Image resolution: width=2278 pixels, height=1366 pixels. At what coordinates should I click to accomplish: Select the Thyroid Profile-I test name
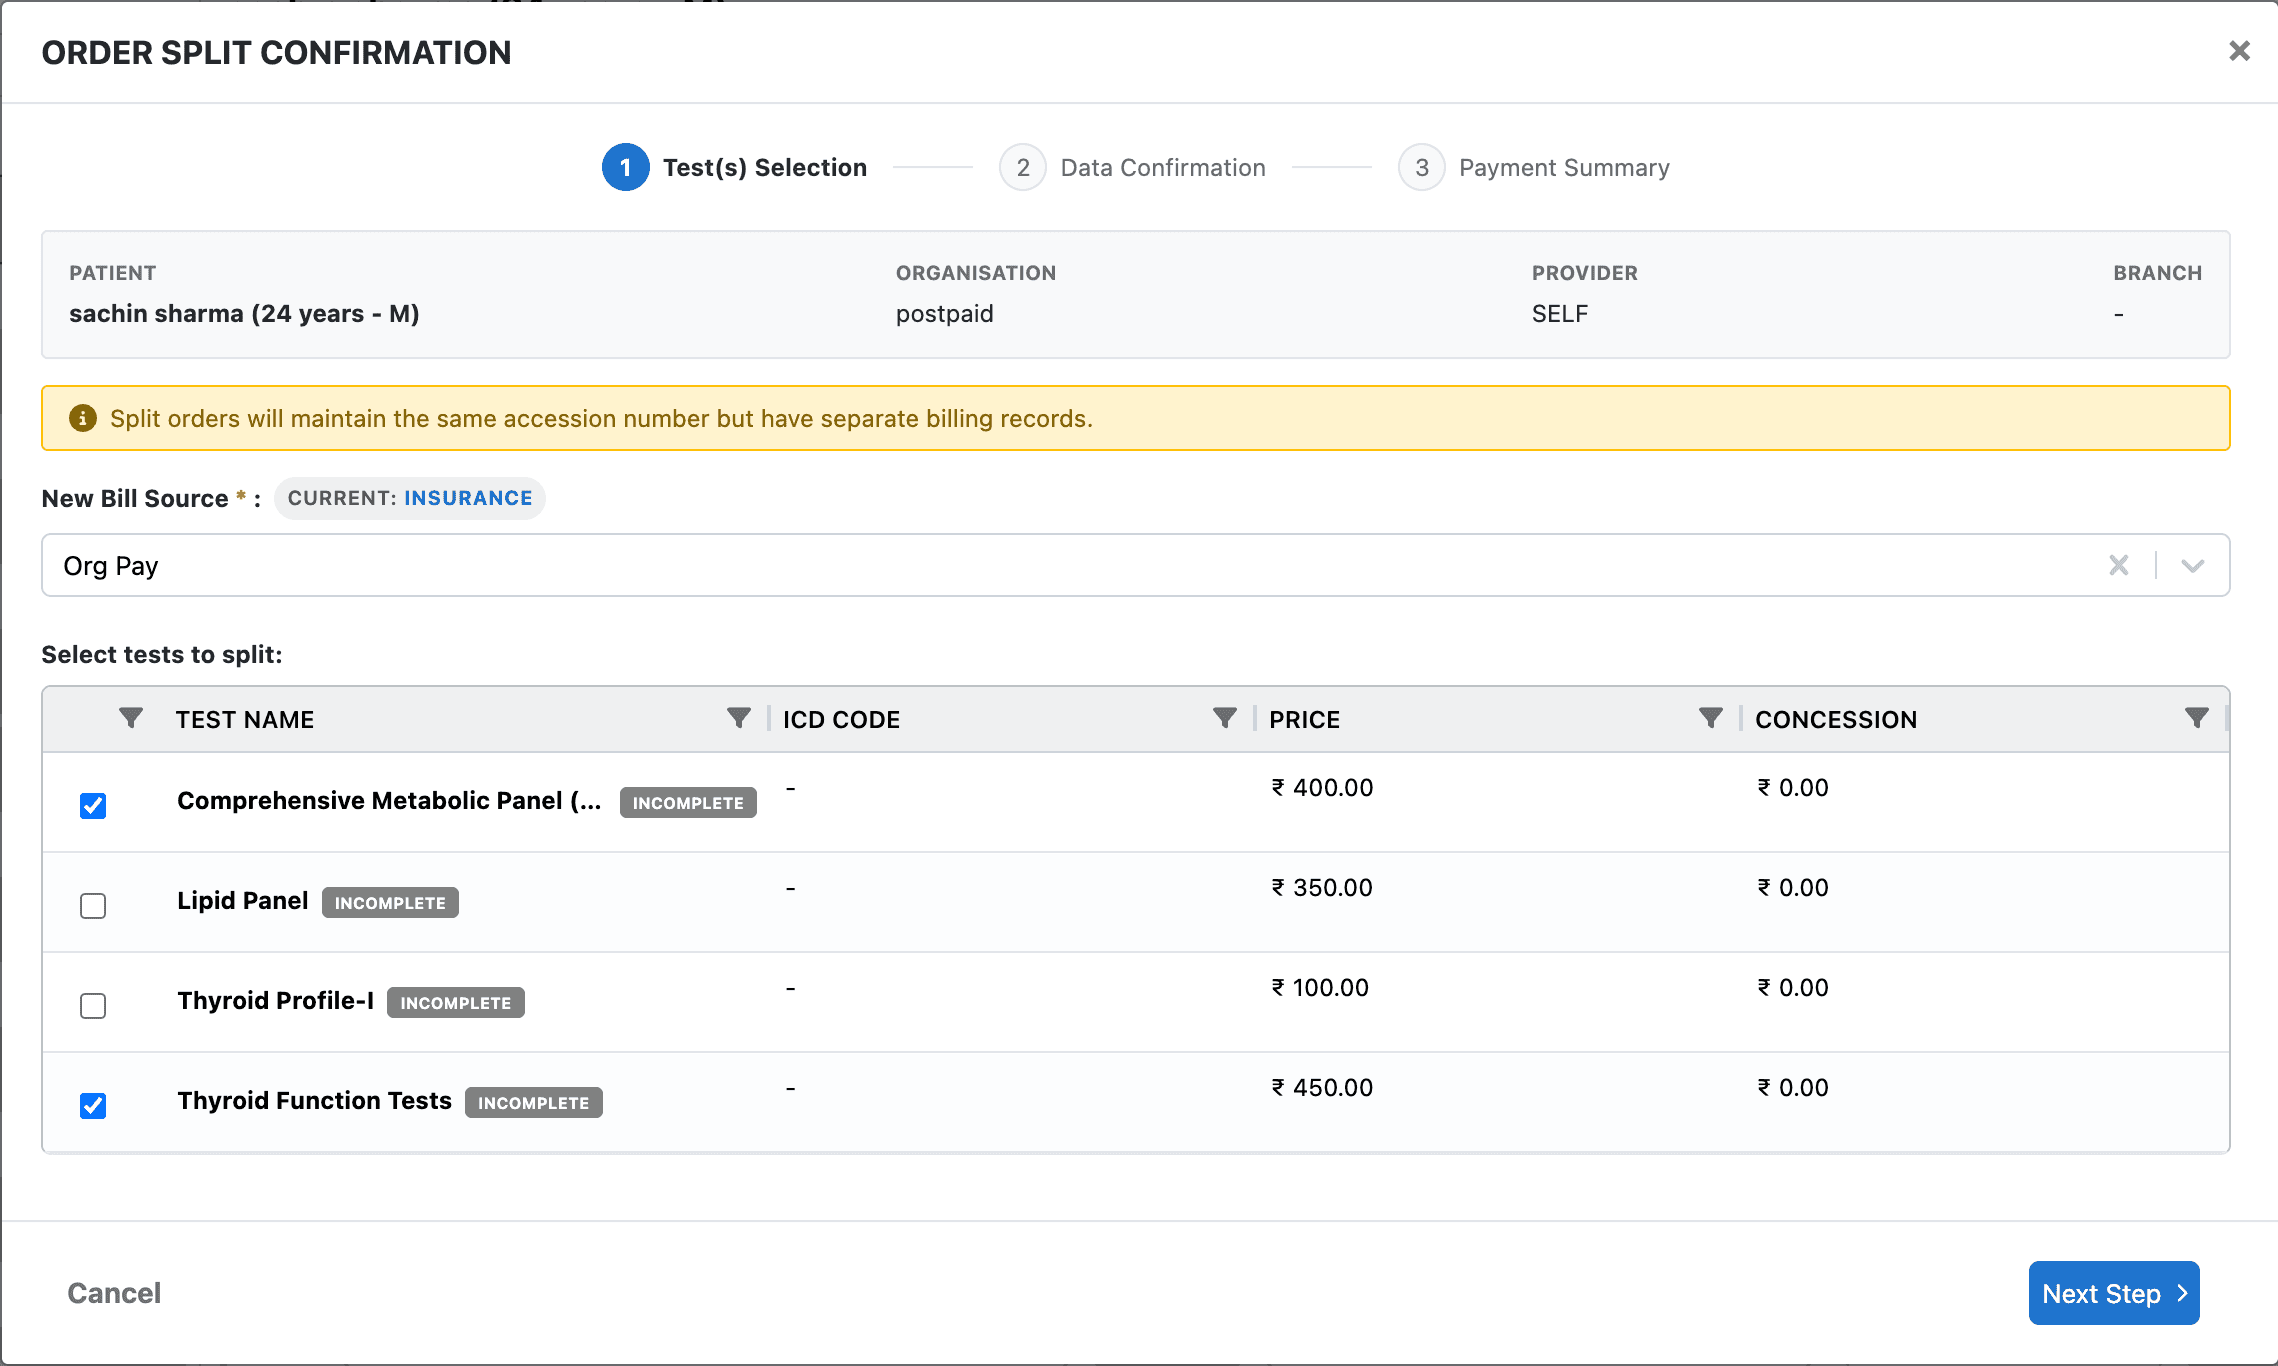(x=276, y=1001)
